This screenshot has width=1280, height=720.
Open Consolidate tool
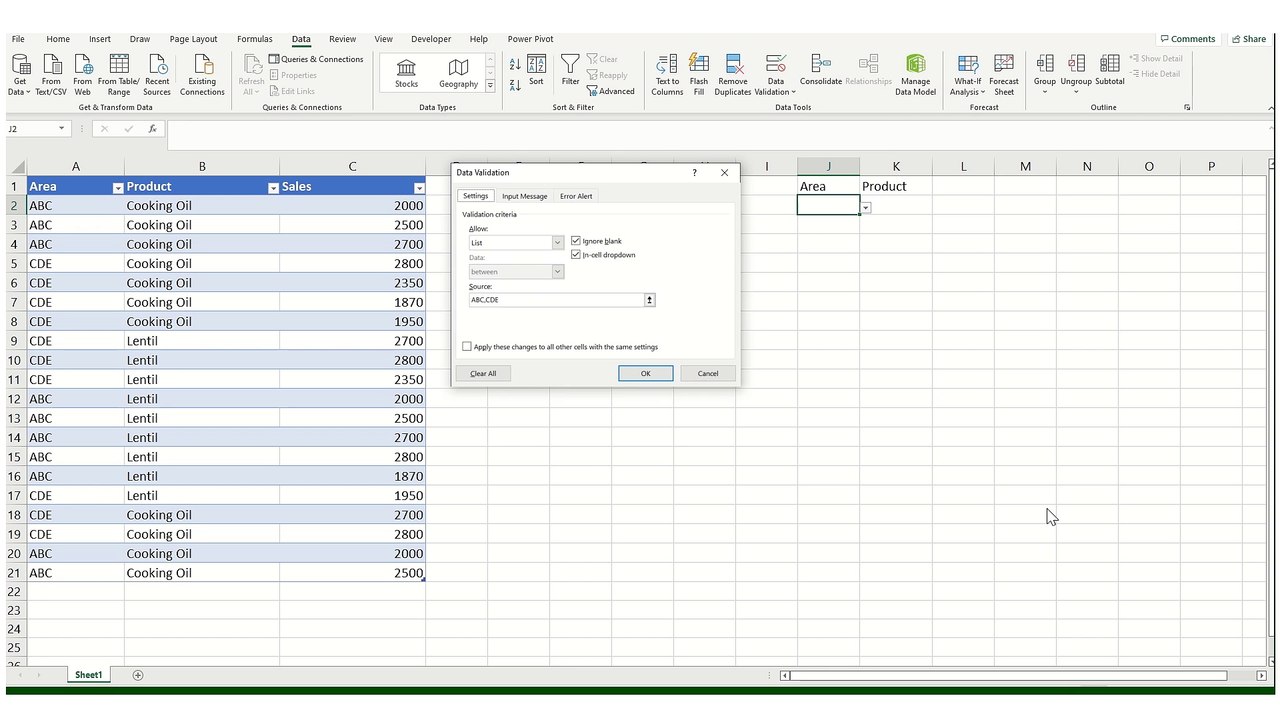[x=821, y=70]
